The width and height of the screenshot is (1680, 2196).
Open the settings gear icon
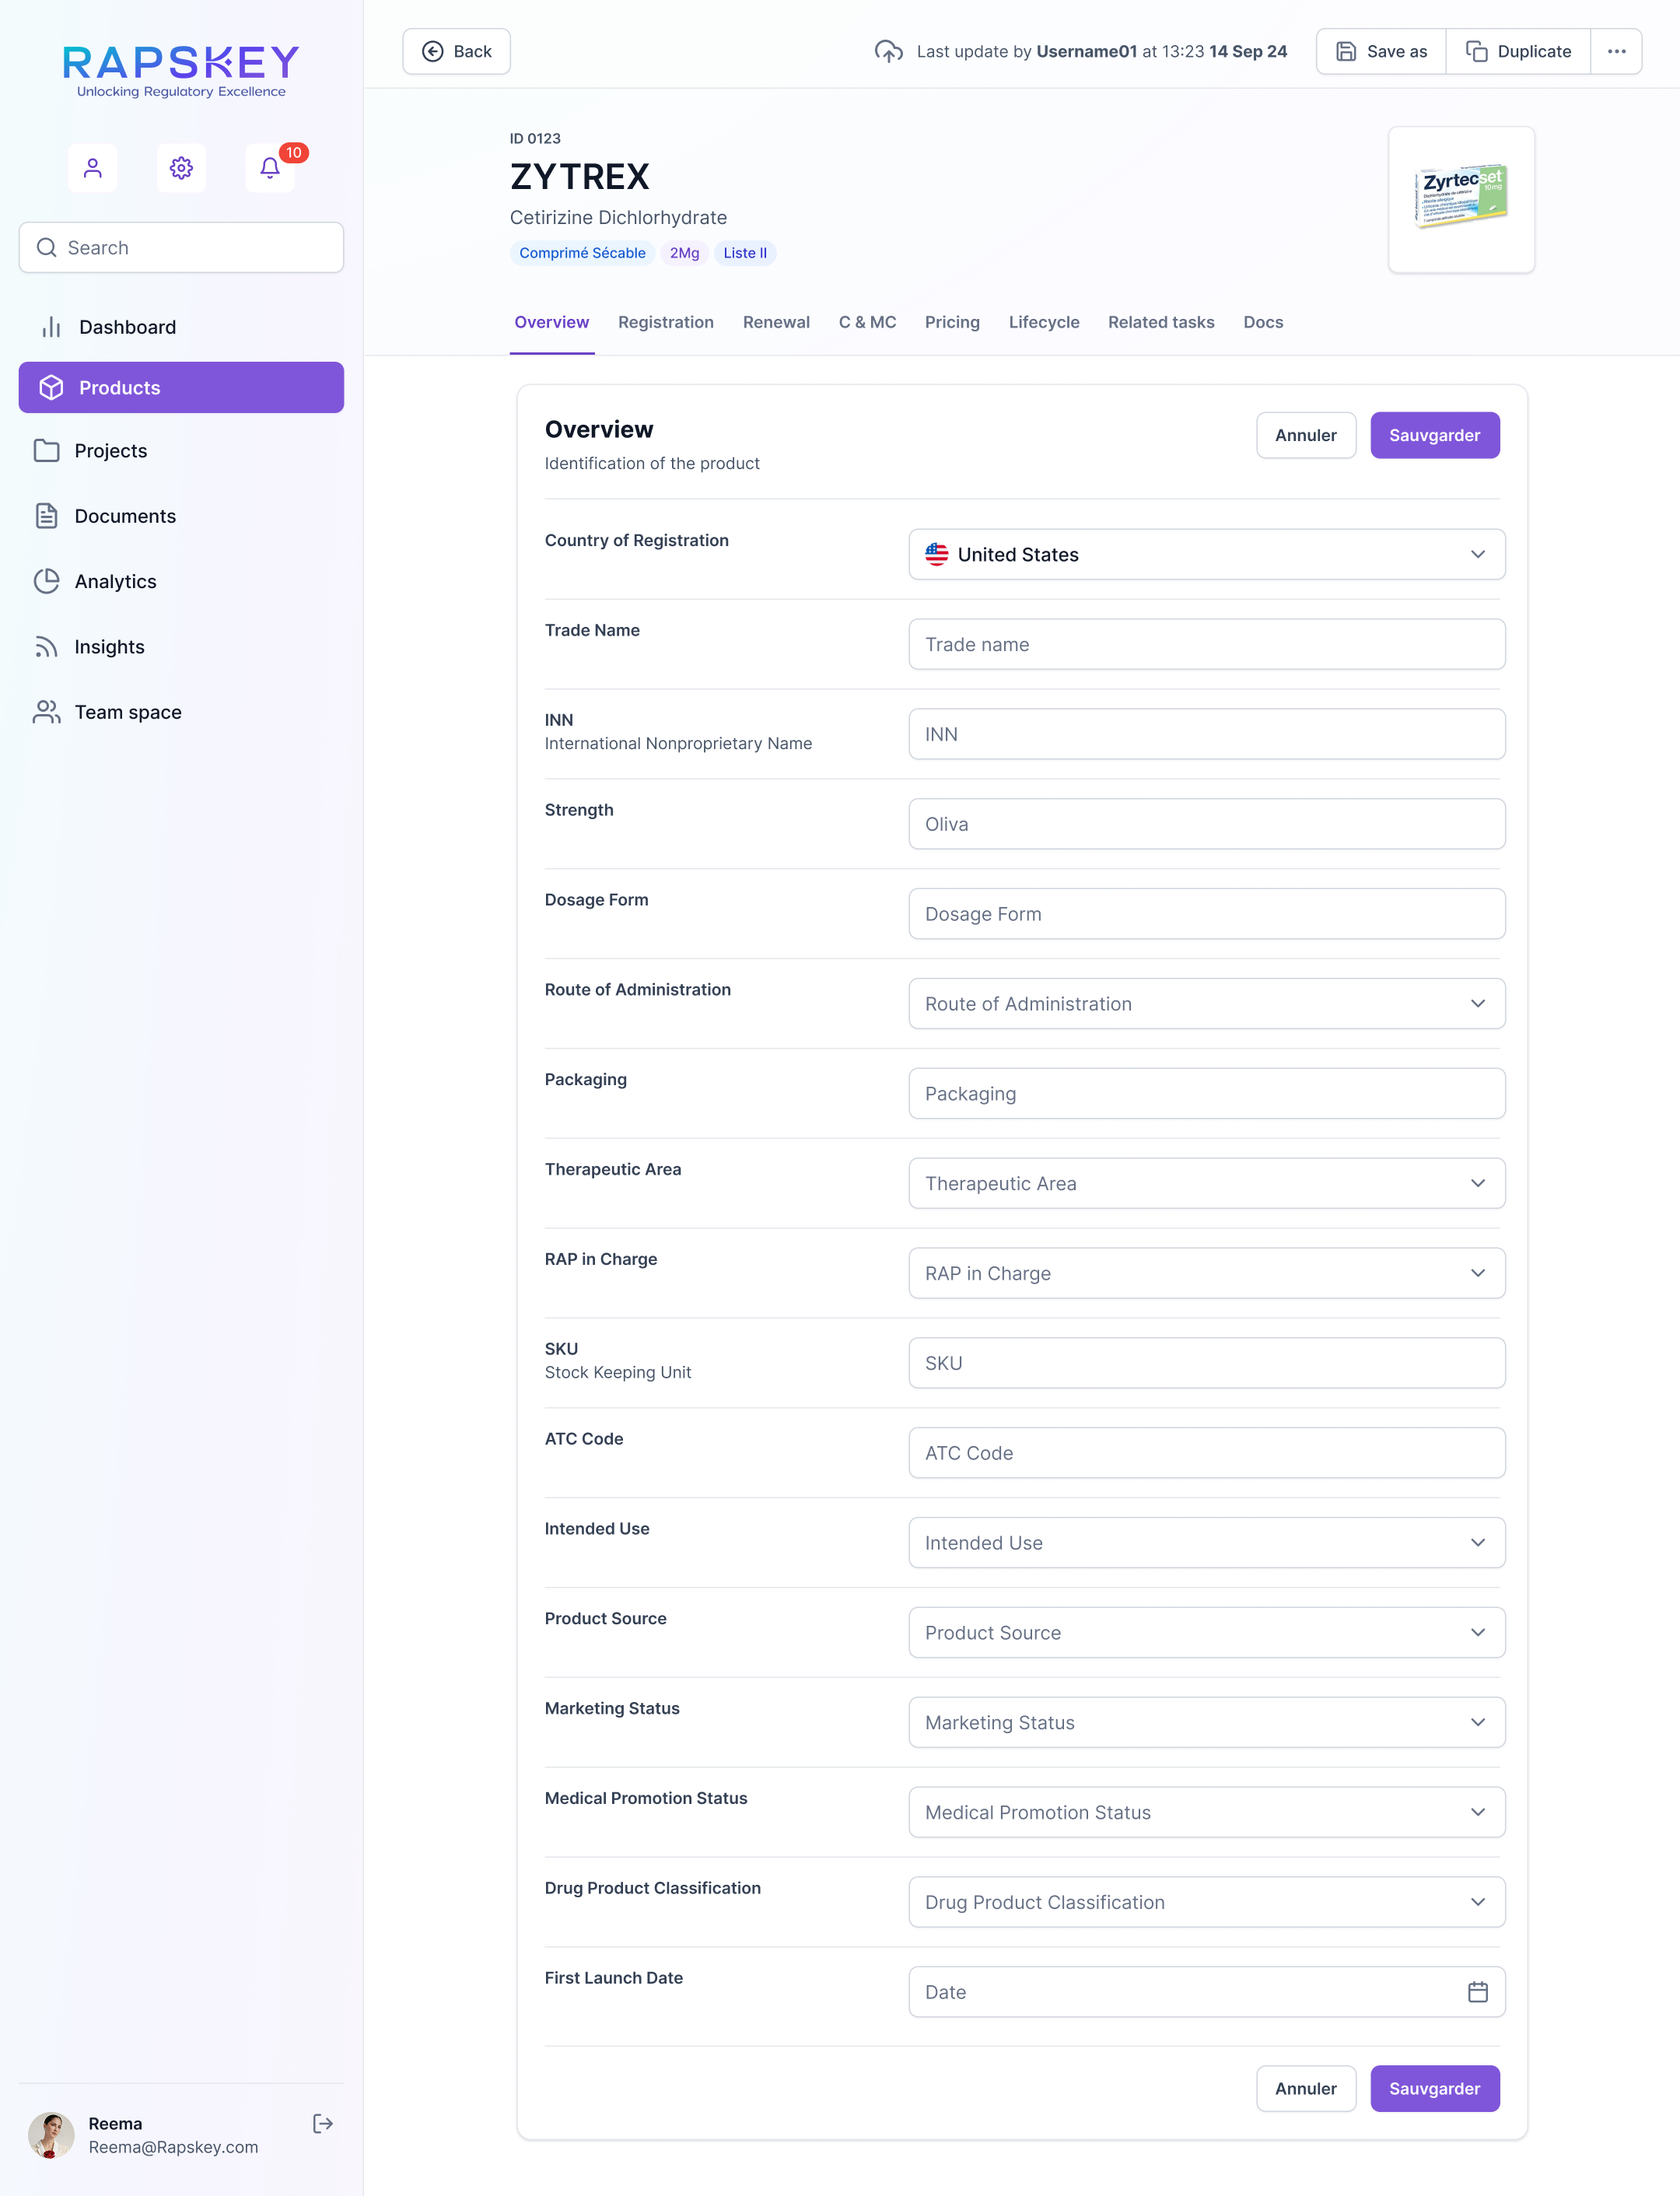click(181, 168)
